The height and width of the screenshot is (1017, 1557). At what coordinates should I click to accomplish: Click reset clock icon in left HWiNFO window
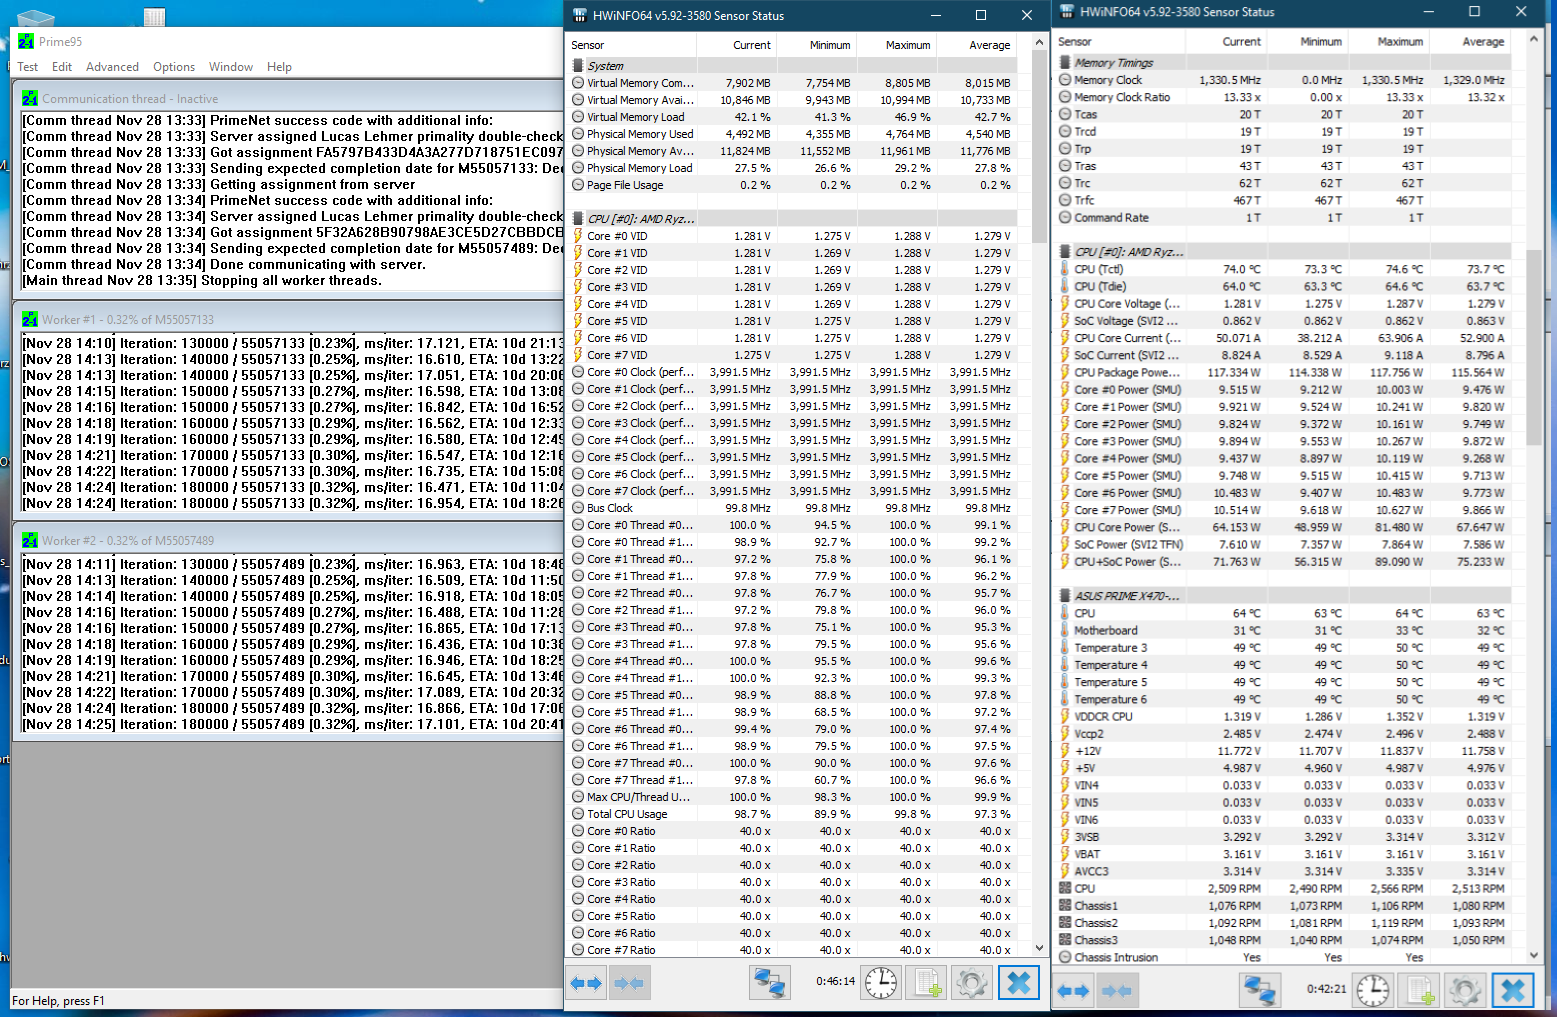[881, 983]
